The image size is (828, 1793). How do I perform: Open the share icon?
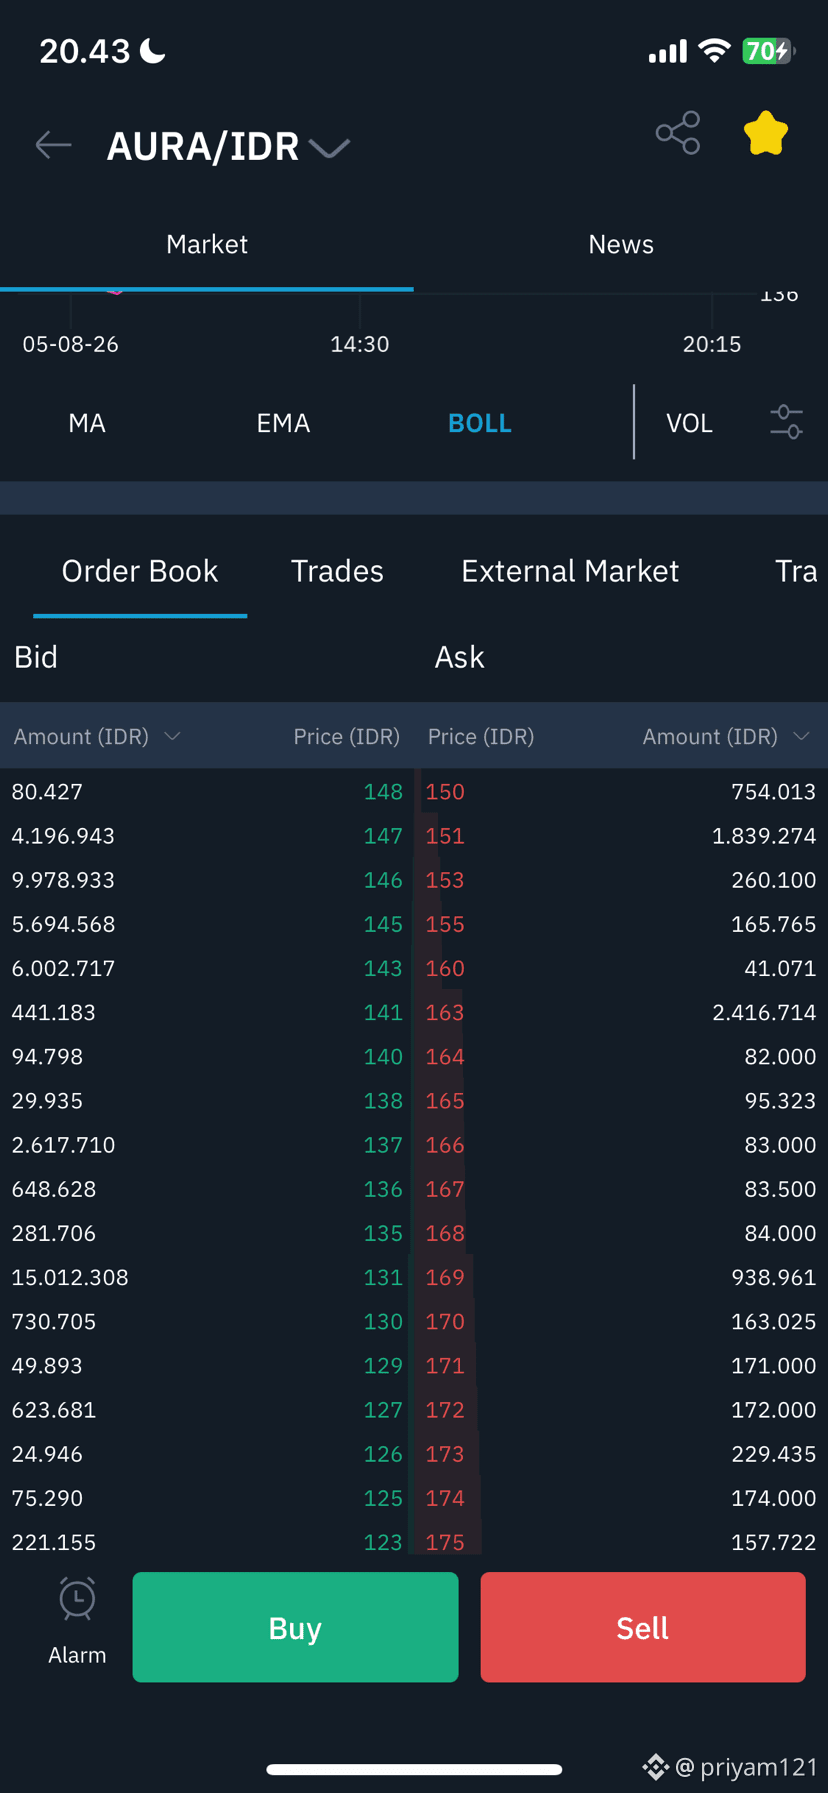678,133
